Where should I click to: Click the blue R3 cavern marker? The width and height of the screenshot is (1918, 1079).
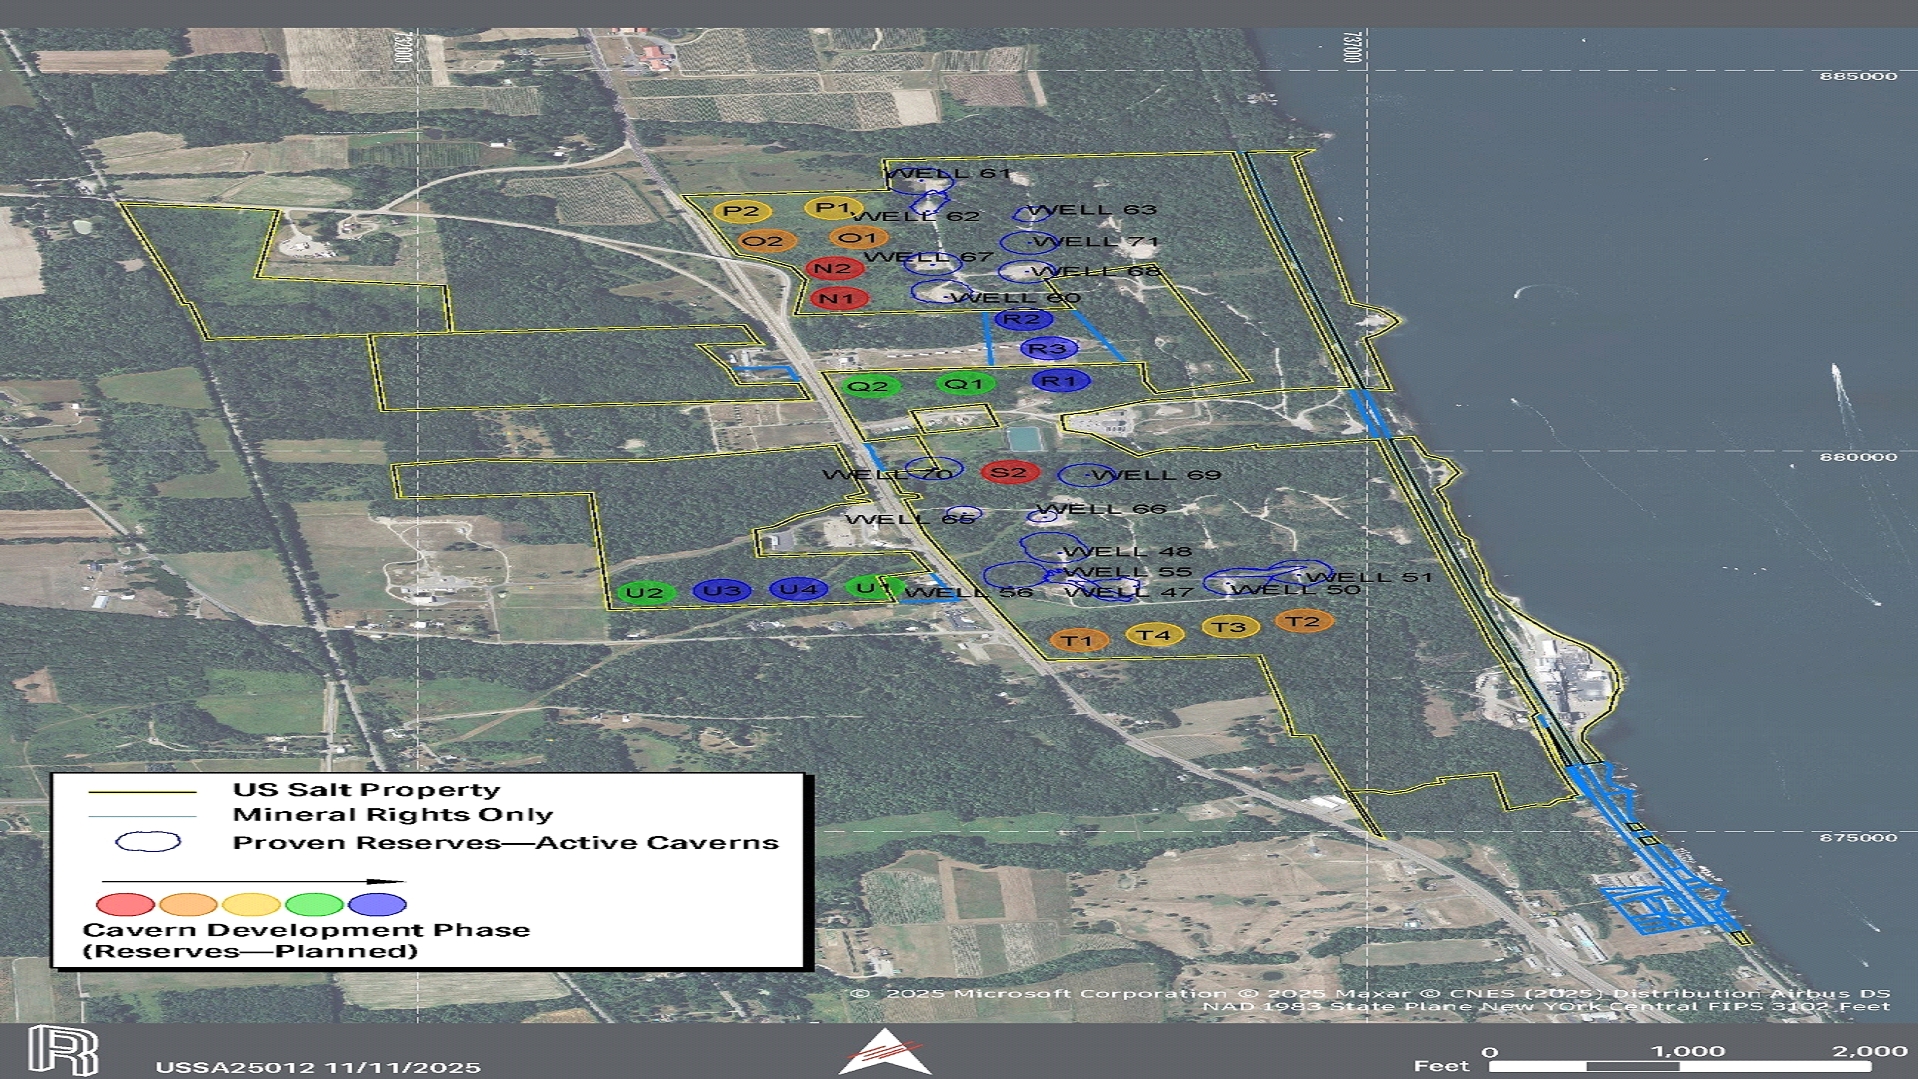coord(1048,349)
